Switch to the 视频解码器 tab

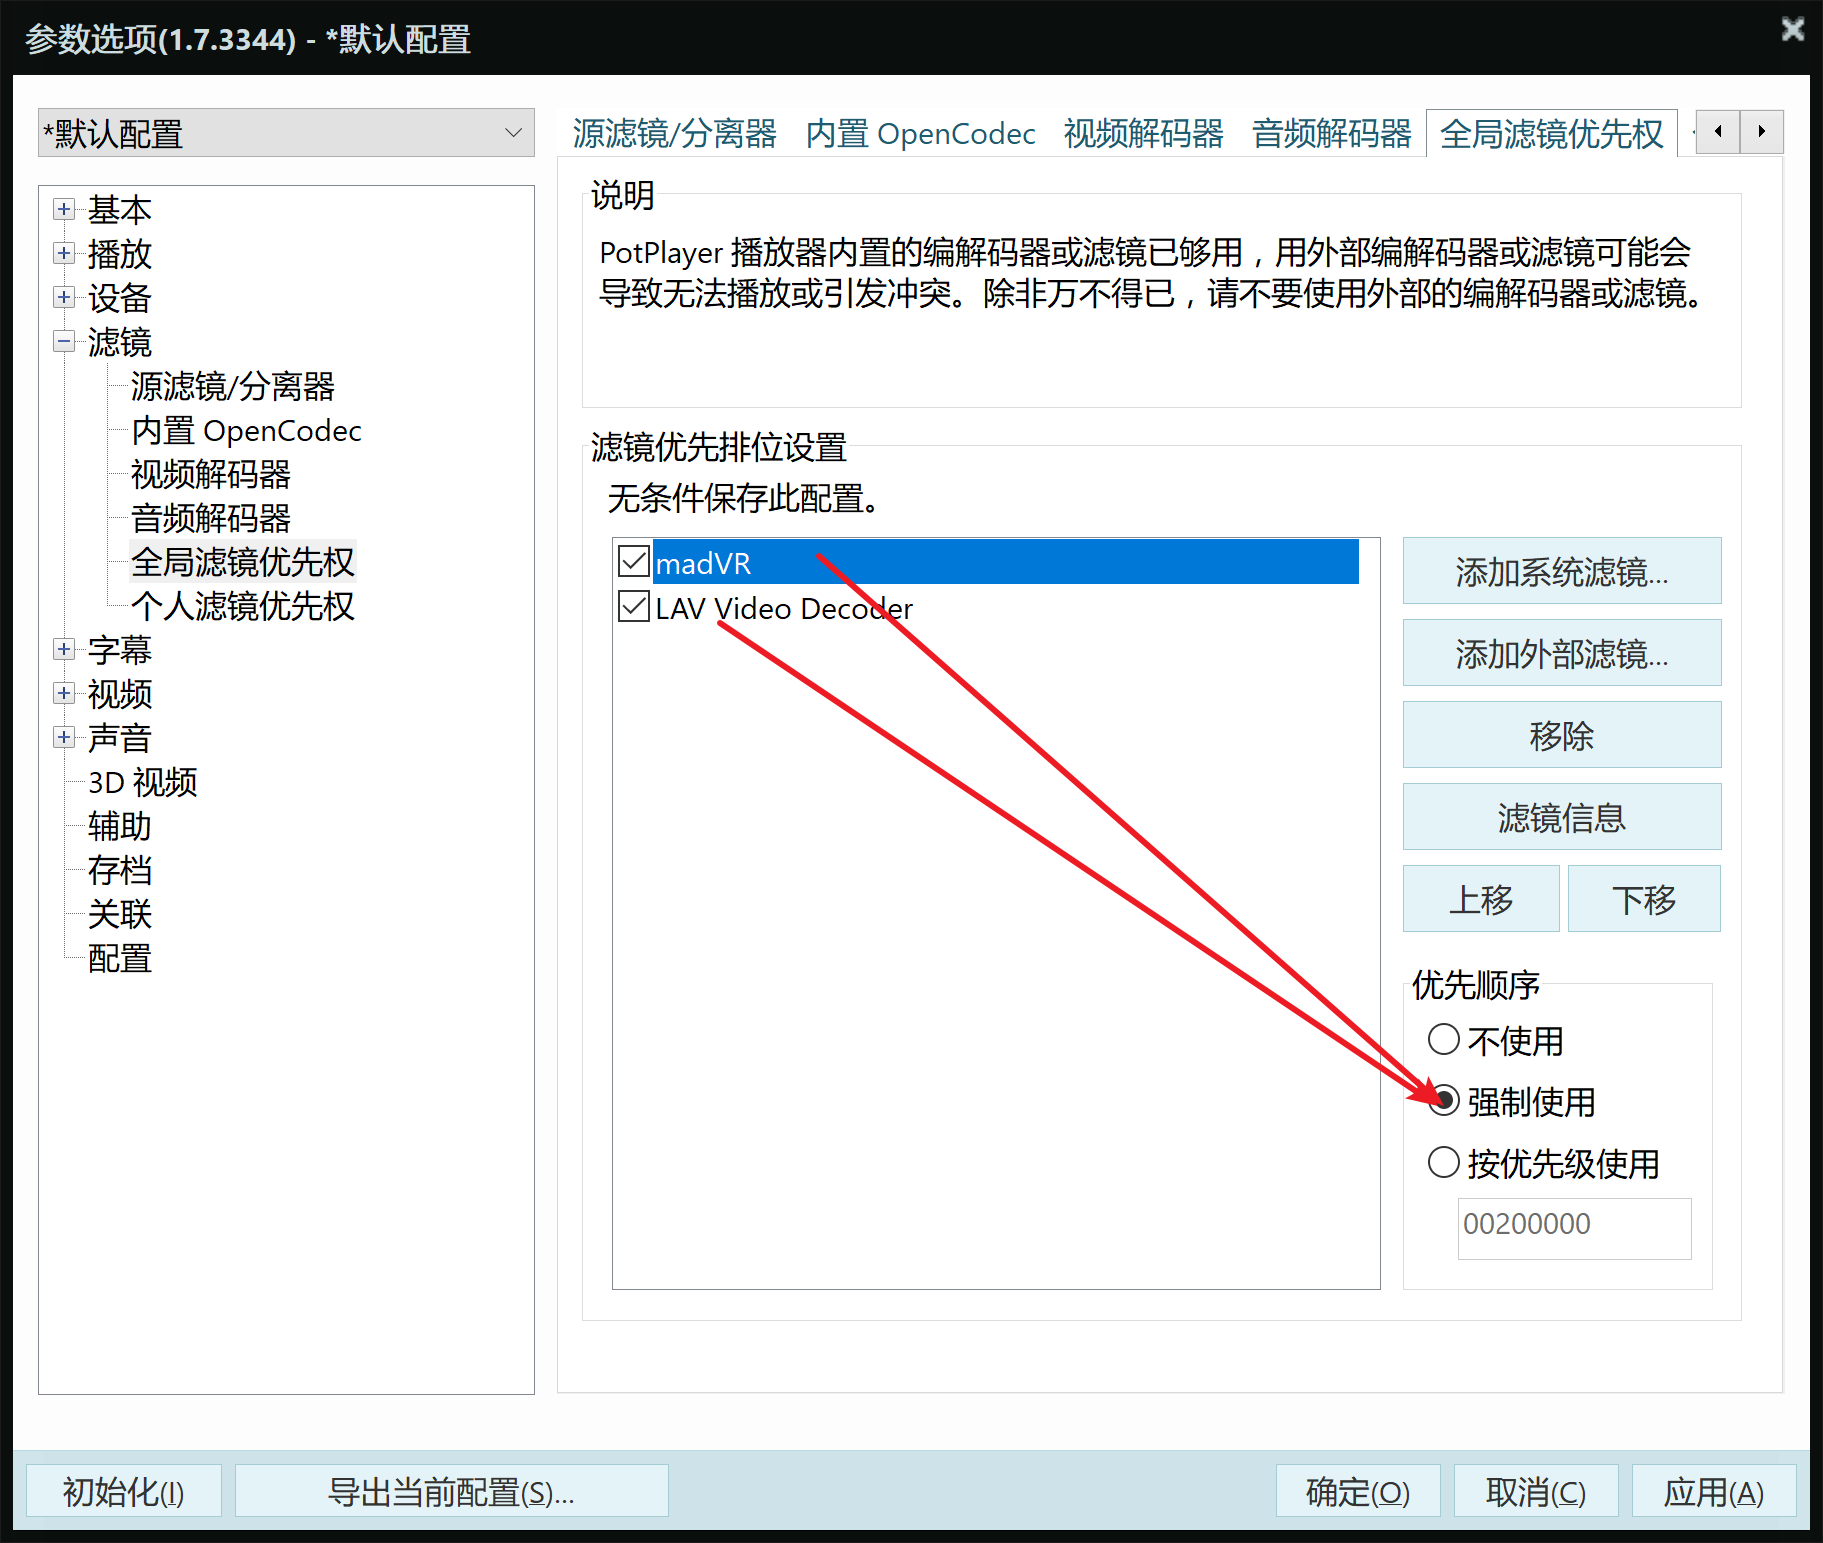click(x=1143, y=133)
